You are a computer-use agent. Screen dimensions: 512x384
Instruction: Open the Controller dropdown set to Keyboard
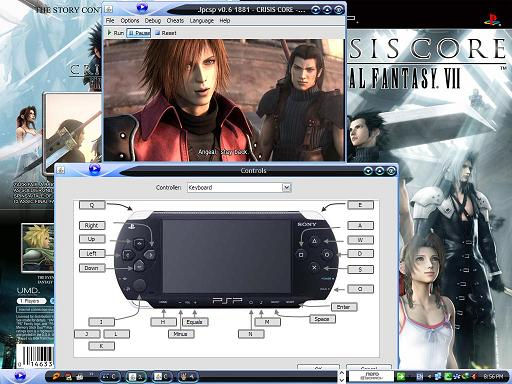(239, 187)
